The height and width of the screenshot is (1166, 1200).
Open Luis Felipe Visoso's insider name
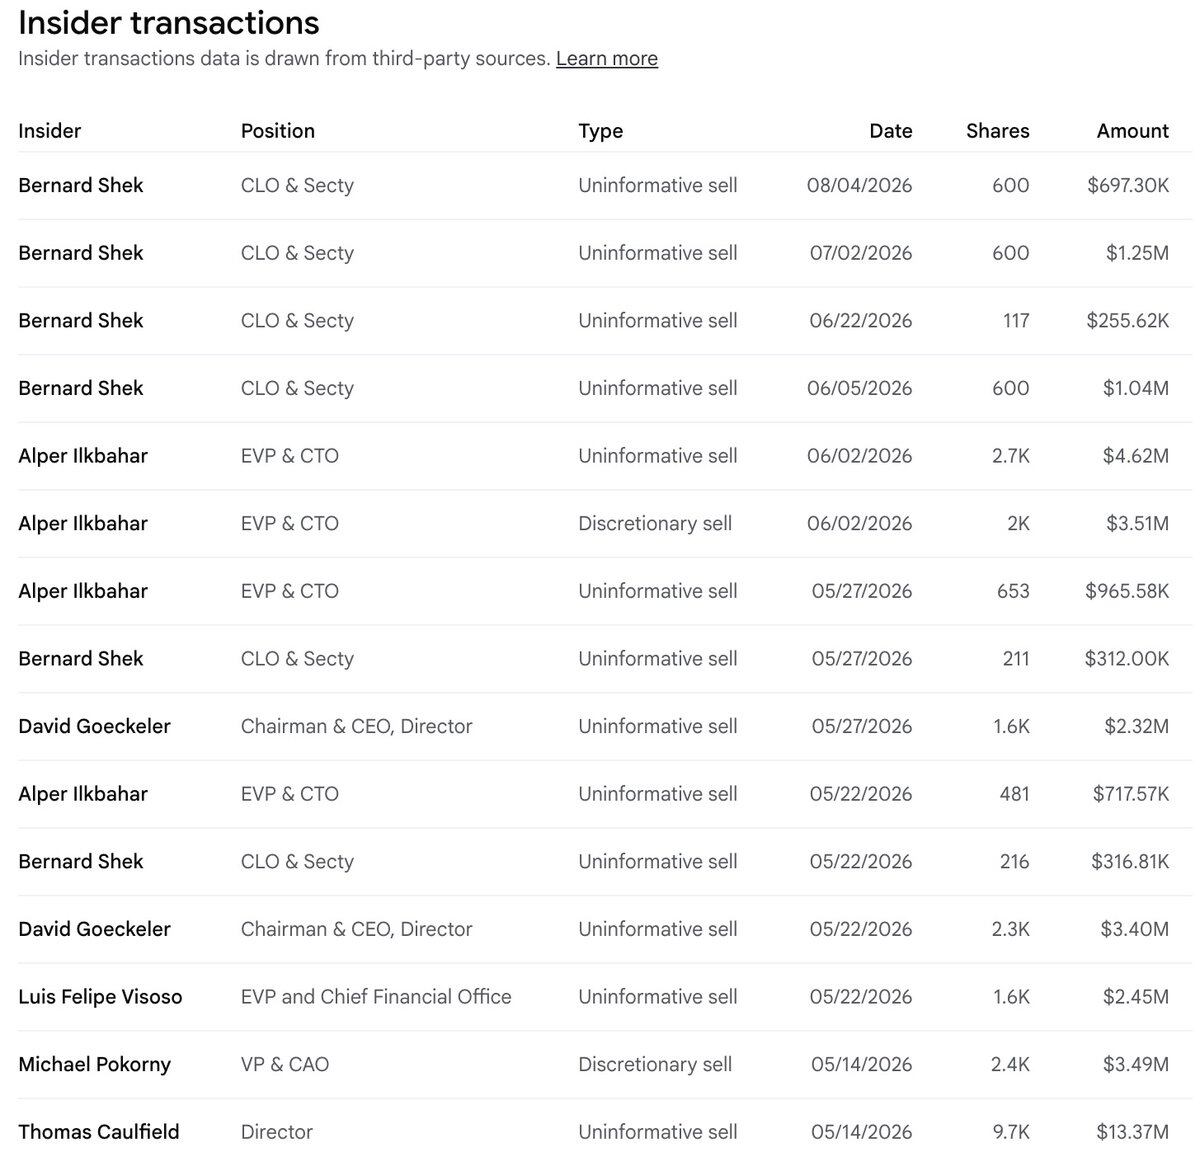(100, 997)
